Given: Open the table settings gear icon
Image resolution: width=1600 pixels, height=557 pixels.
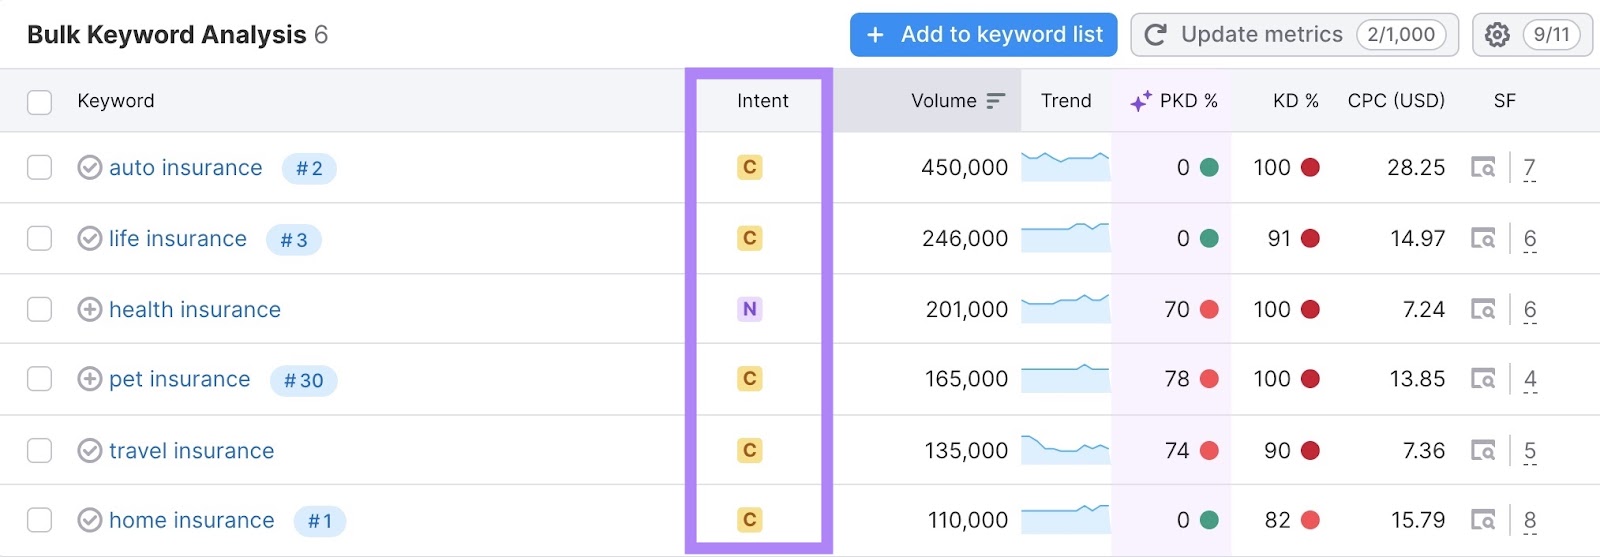Looking at the screenshot, I should (1497, 35).
